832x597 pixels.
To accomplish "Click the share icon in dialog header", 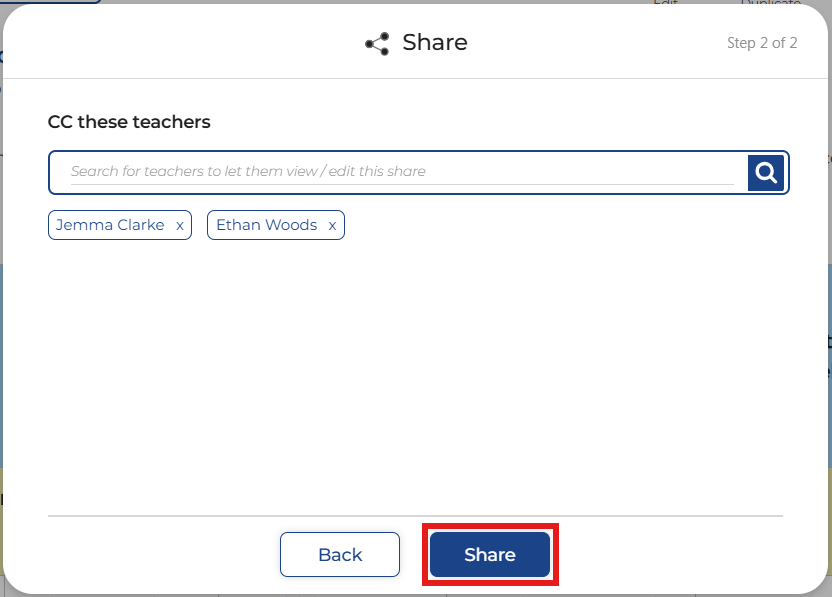I will tap(377, 44).
